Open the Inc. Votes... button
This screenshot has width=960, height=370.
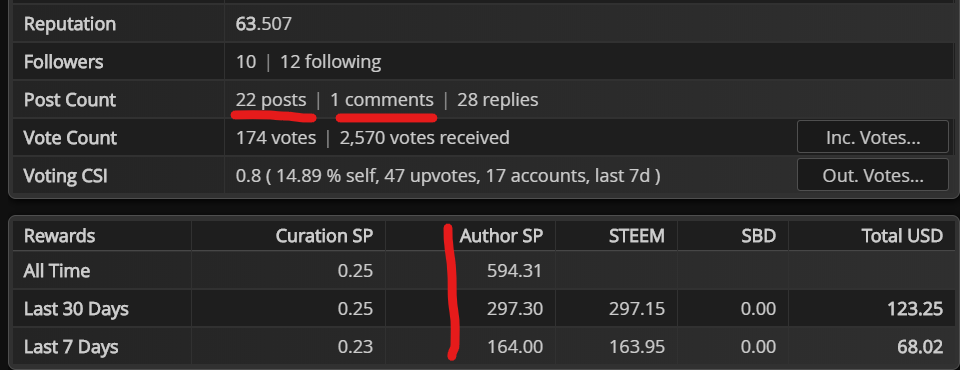tap(872, 138)
